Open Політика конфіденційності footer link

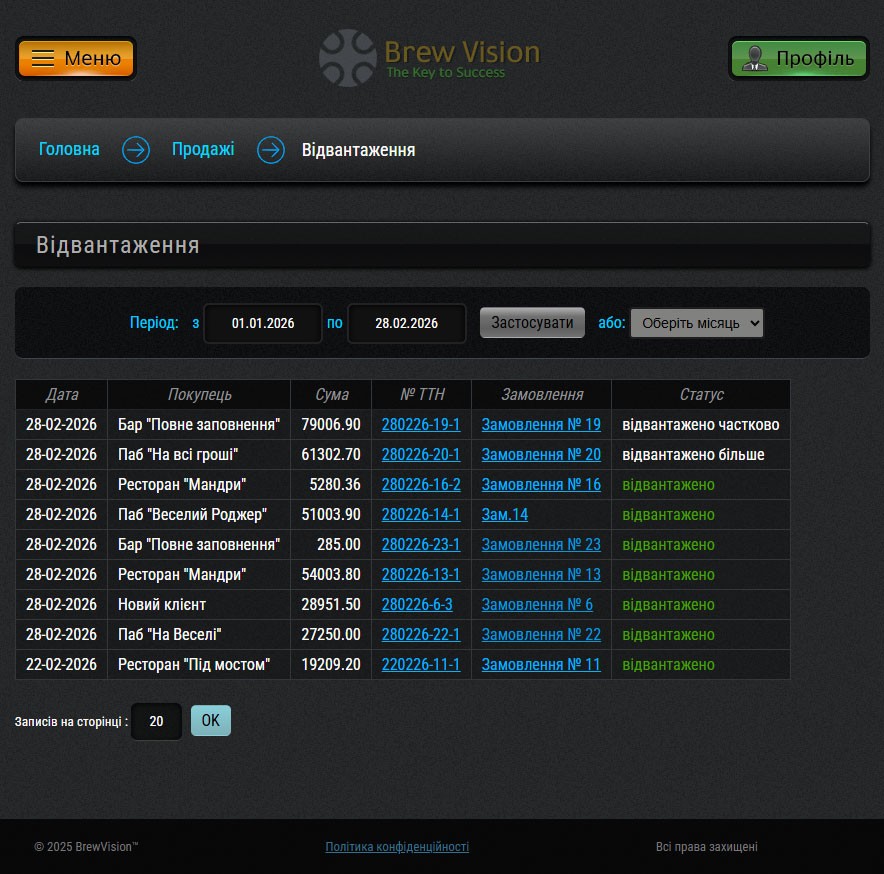[x=397, y=847]
